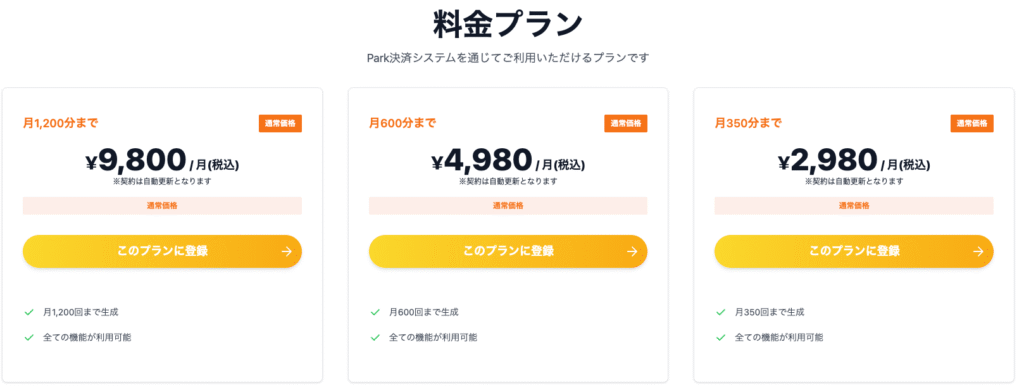
Task: Click green checkmark beside 月600回まで生成
Action: 375,312
